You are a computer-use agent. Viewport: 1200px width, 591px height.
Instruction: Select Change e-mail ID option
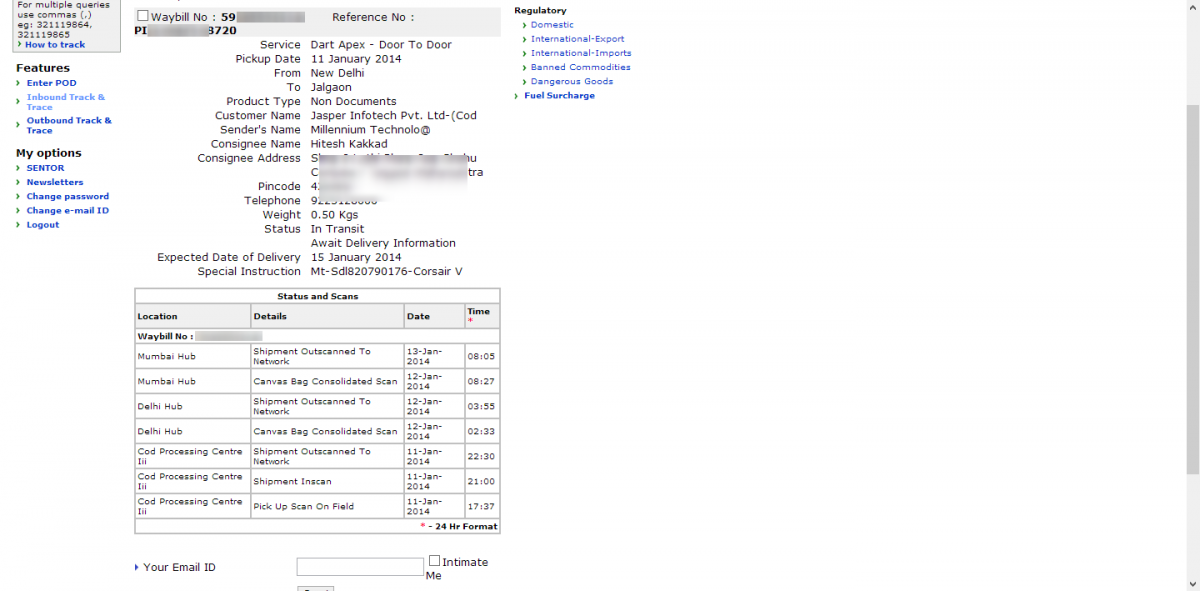coord(67,211)
